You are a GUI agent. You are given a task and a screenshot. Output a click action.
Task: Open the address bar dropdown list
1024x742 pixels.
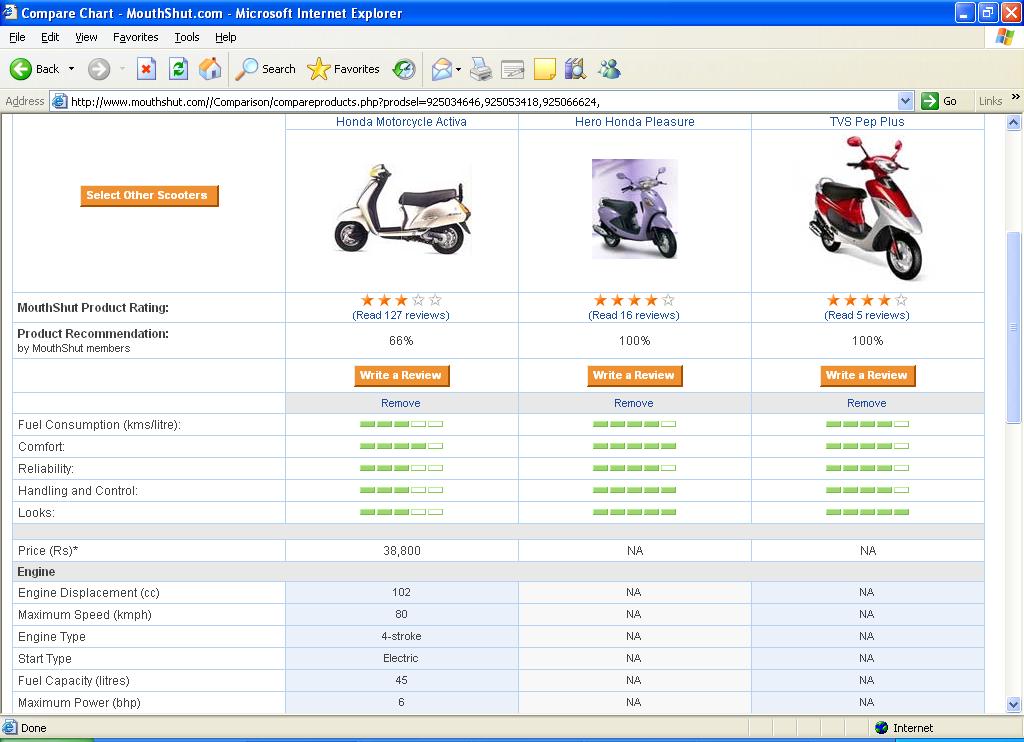(905, 101)
